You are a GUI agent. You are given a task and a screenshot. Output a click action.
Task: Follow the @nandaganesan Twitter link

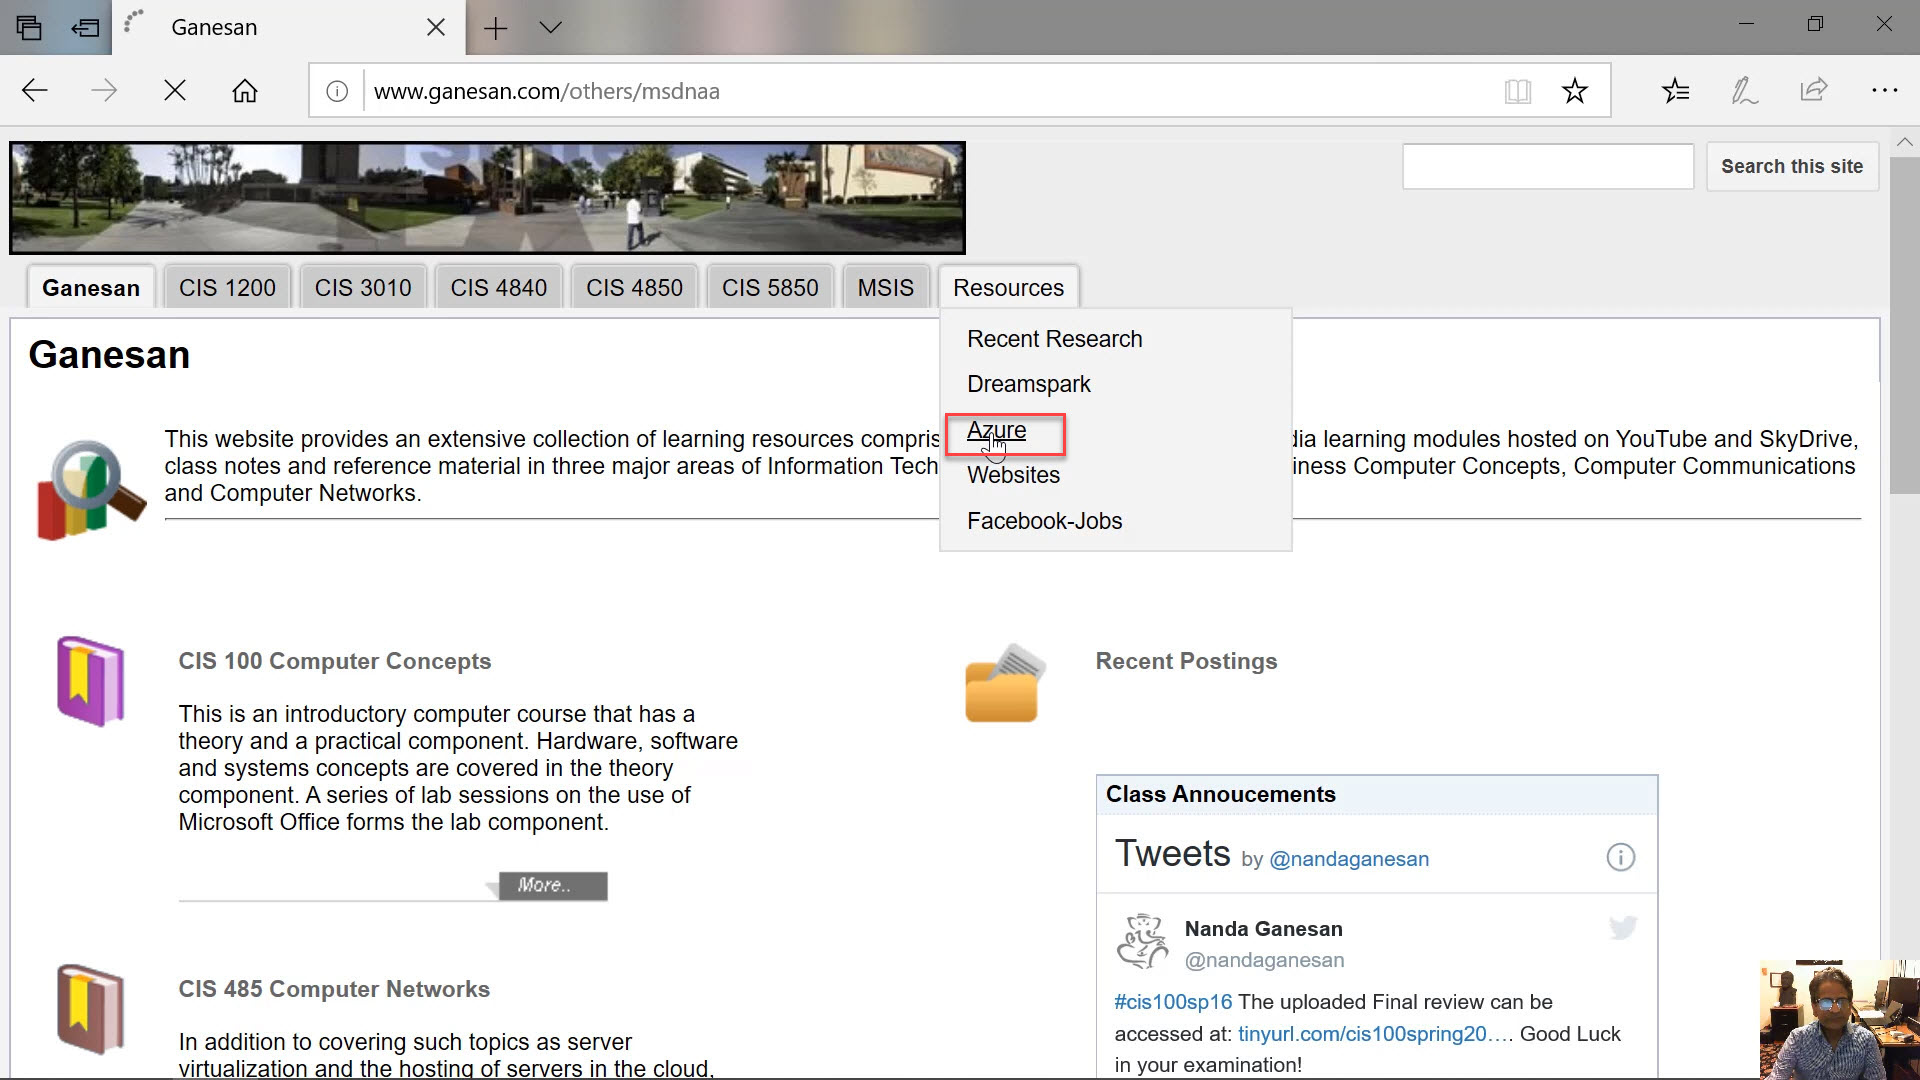pos(1349,859)
